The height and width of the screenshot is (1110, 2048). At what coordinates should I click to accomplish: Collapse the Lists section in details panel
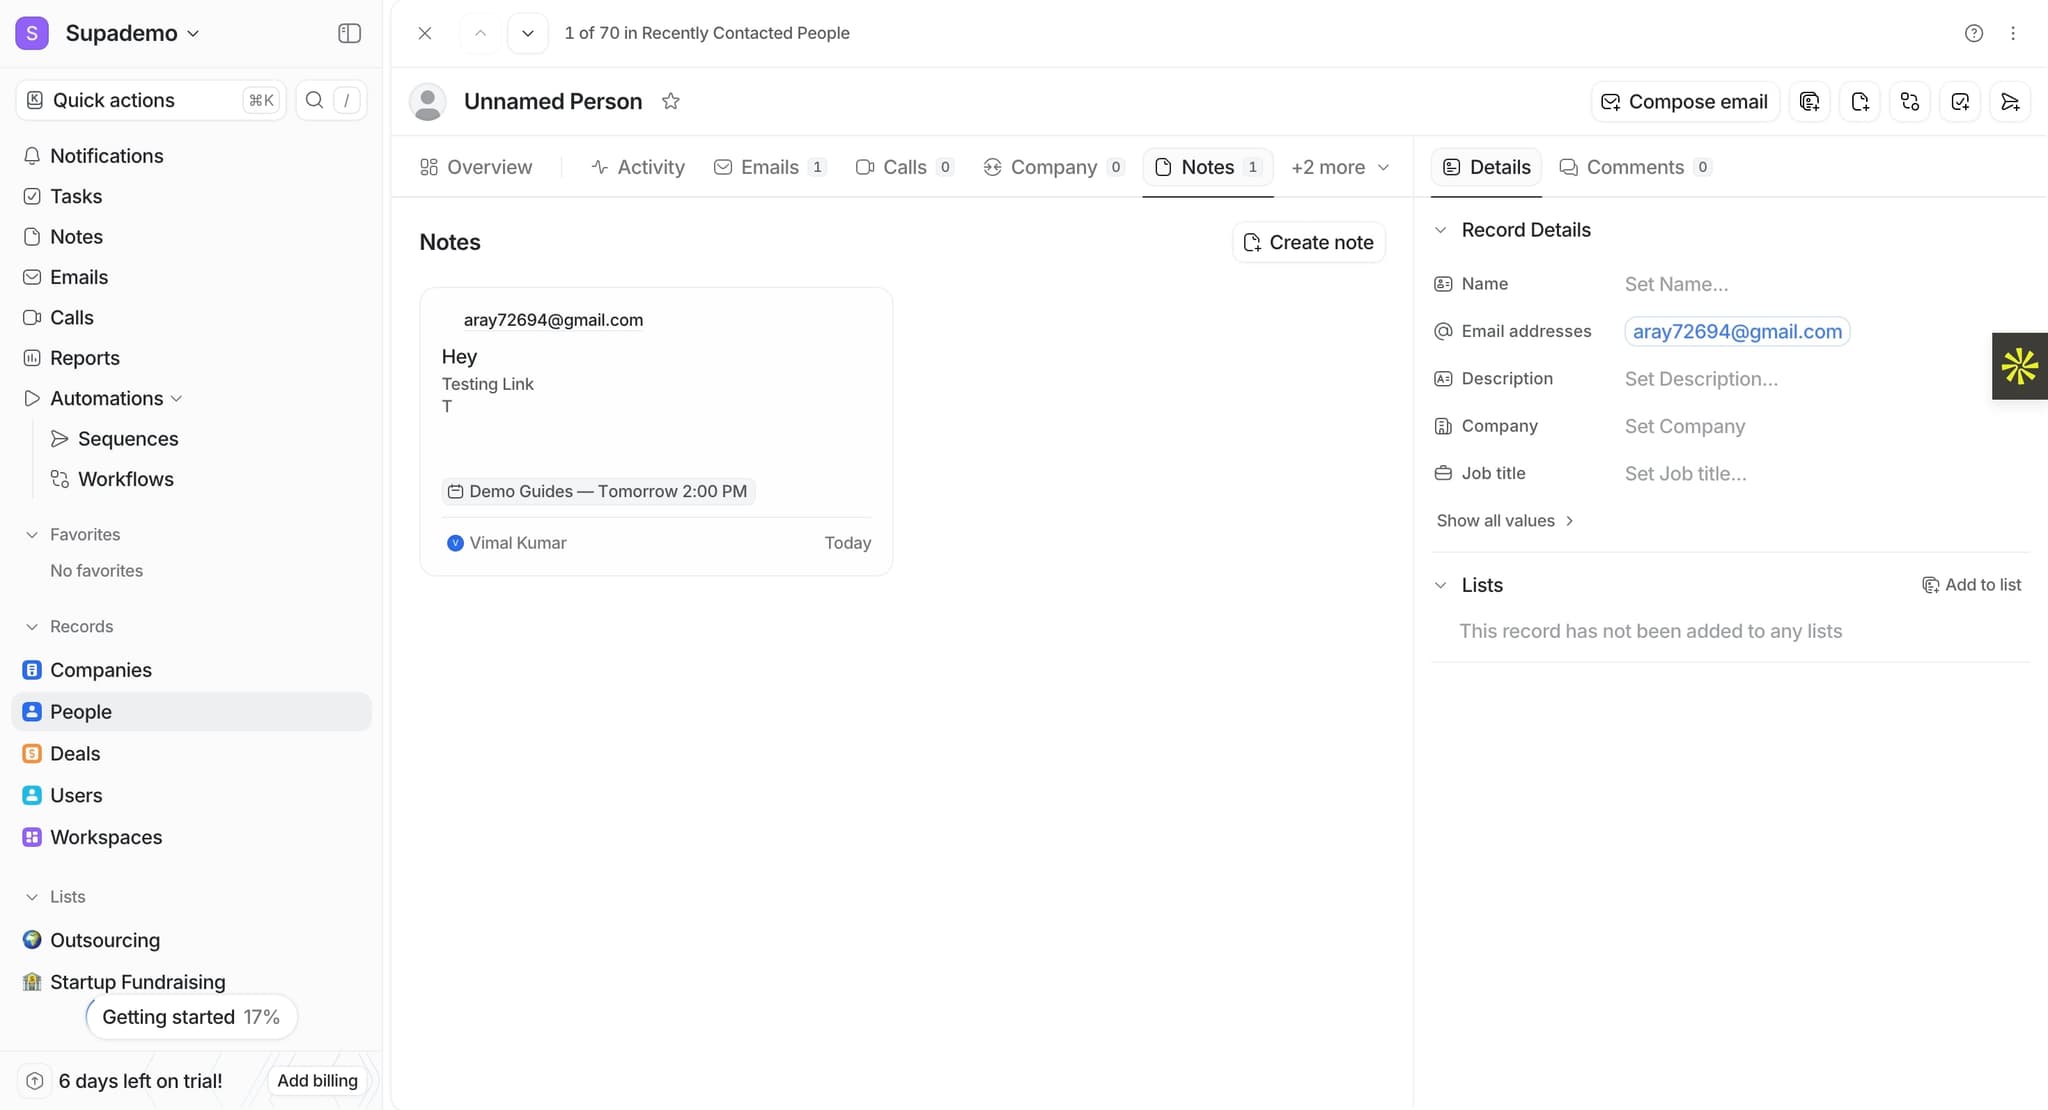tap(1440, 585)
